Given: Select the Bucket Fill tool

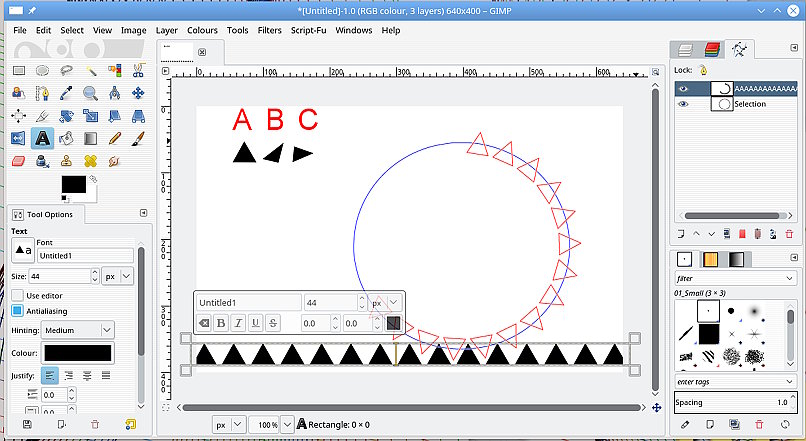Looking at the screenshot, I should 66,138.
